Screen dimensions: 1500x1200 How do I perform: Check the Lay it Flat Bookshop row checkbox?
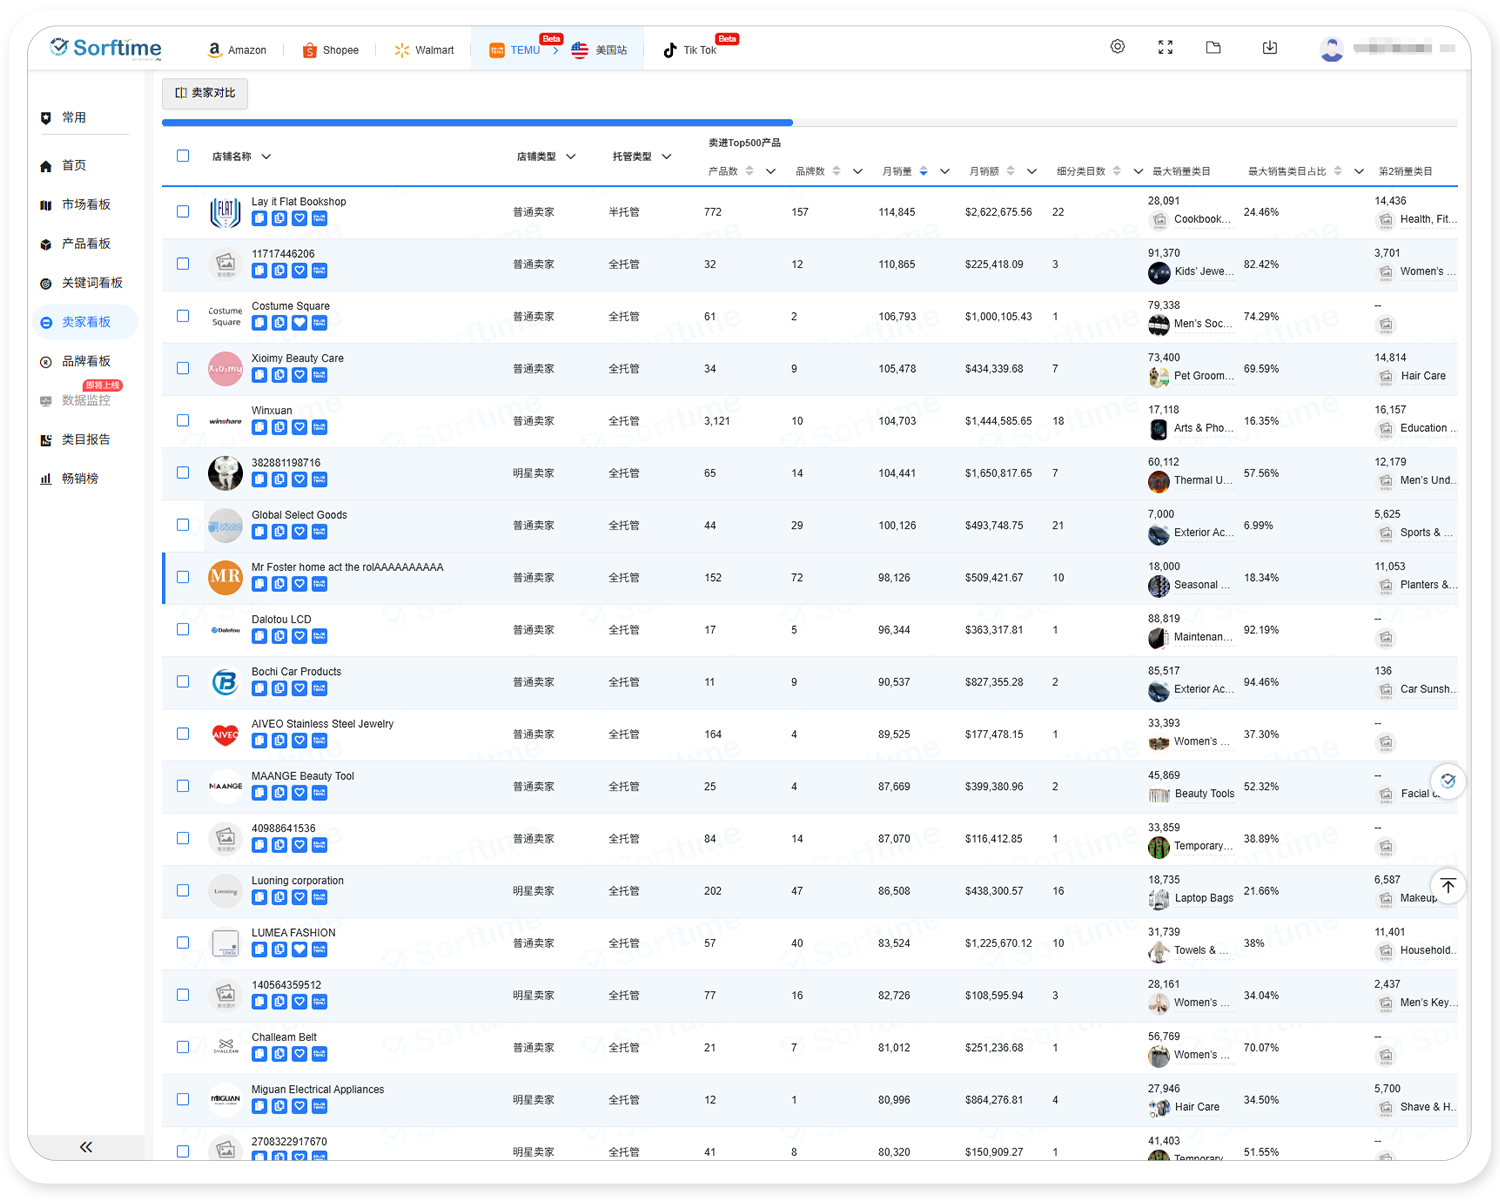pyautogui.click(x=183, y=212)
